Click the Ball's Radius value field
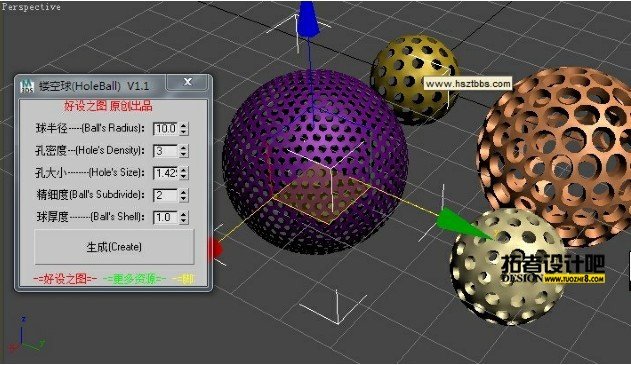The height and width of the screenshot is (365, 631). 165,129
